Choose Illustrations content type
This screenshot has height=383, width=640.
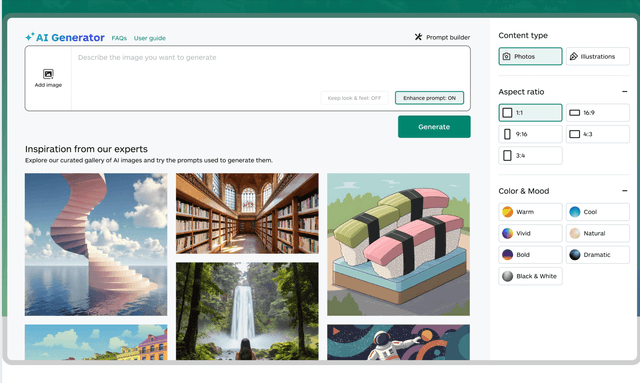click(598, 56)
